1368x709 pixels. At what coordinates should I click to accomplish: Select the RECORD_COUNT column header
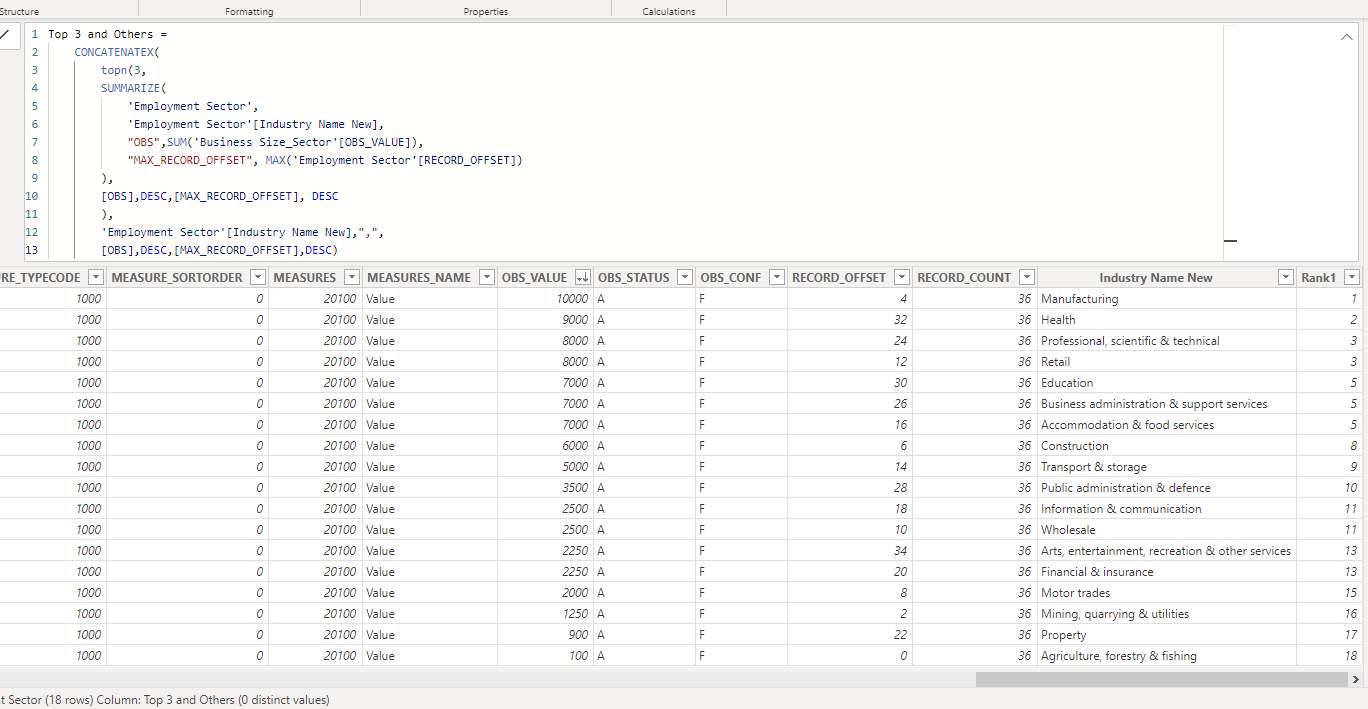(964, 277)
